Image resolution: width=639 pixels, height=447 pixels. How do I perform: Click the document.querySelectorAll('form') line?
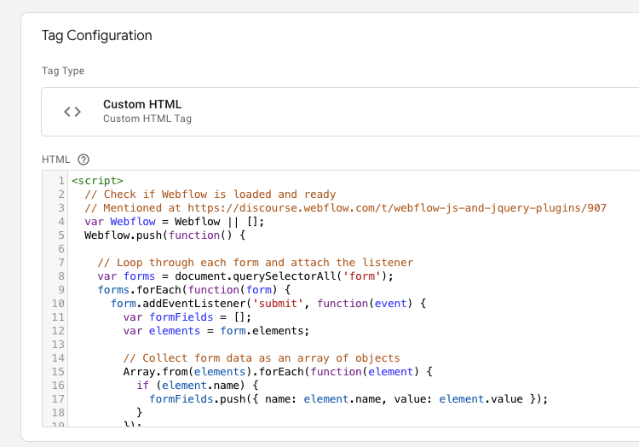(x=245, y=276)
